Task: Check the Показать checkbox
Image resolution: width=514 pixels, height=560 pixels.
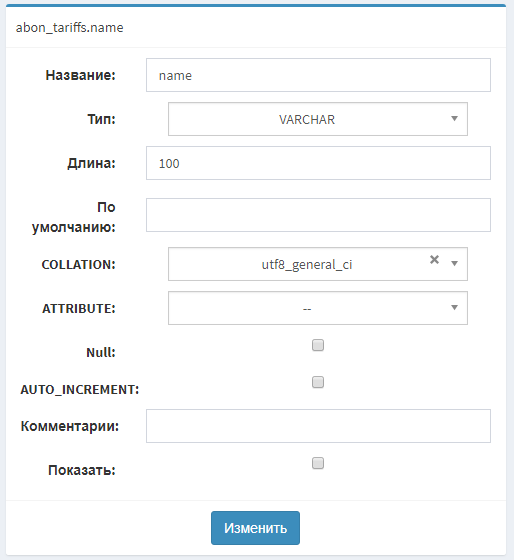Action: click(x=318, y=463)
